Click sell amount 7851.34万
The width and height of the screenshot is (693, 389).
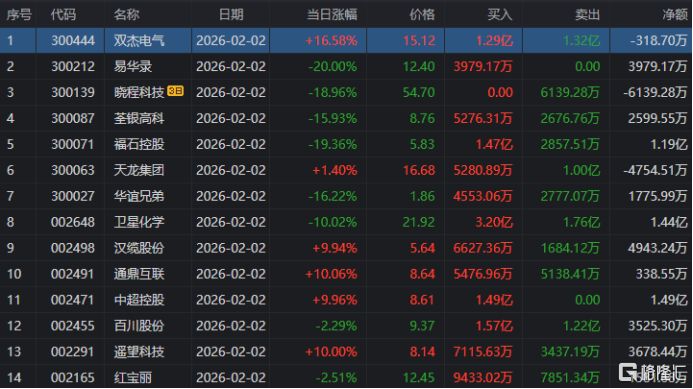(570, 378)
